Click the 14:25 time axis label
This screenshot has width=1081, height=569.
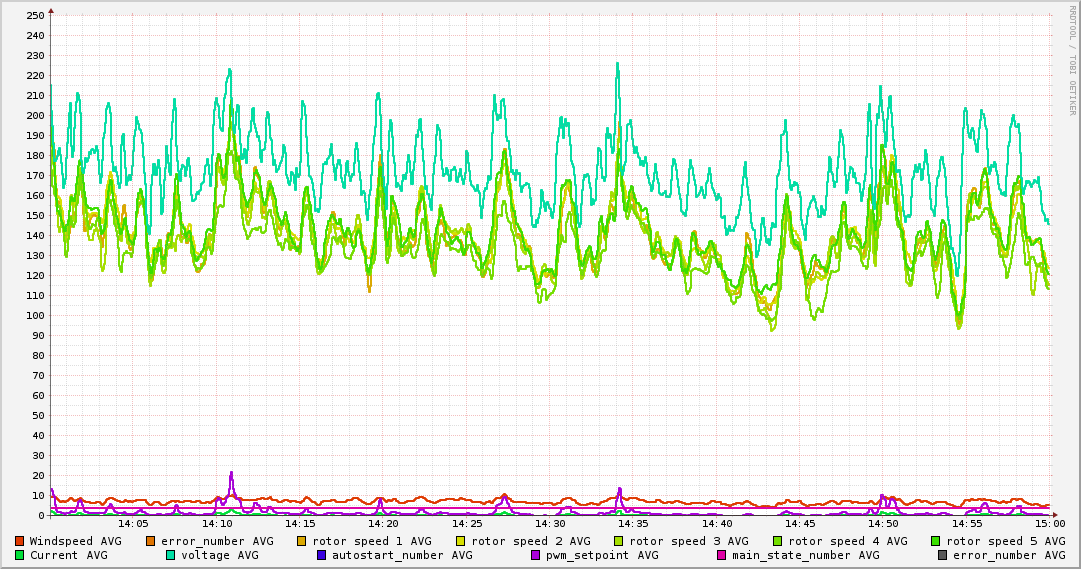467,524
